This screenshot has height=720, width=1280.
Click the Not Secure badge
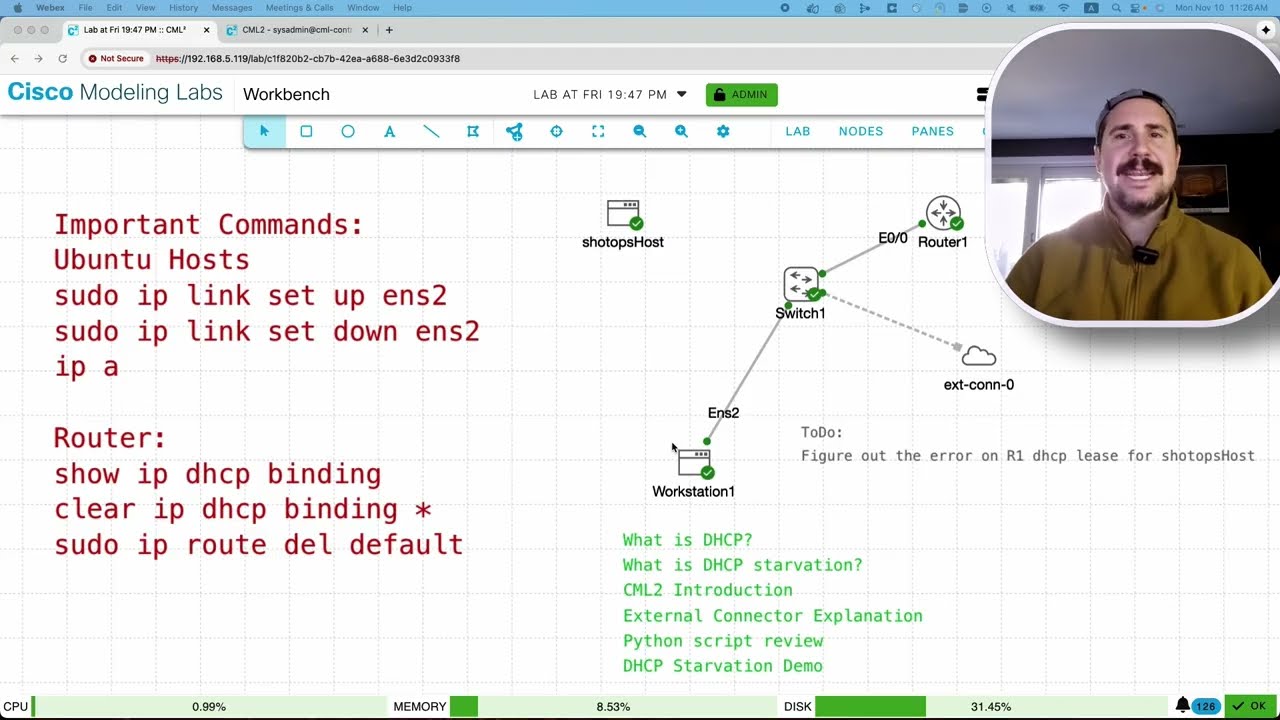116,59
